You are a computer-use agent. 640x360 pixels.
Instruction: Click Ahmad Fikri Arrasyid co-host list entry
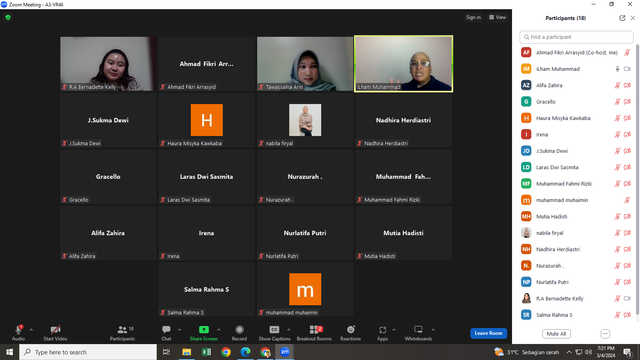pyautogui.click(x=576, y=53)
